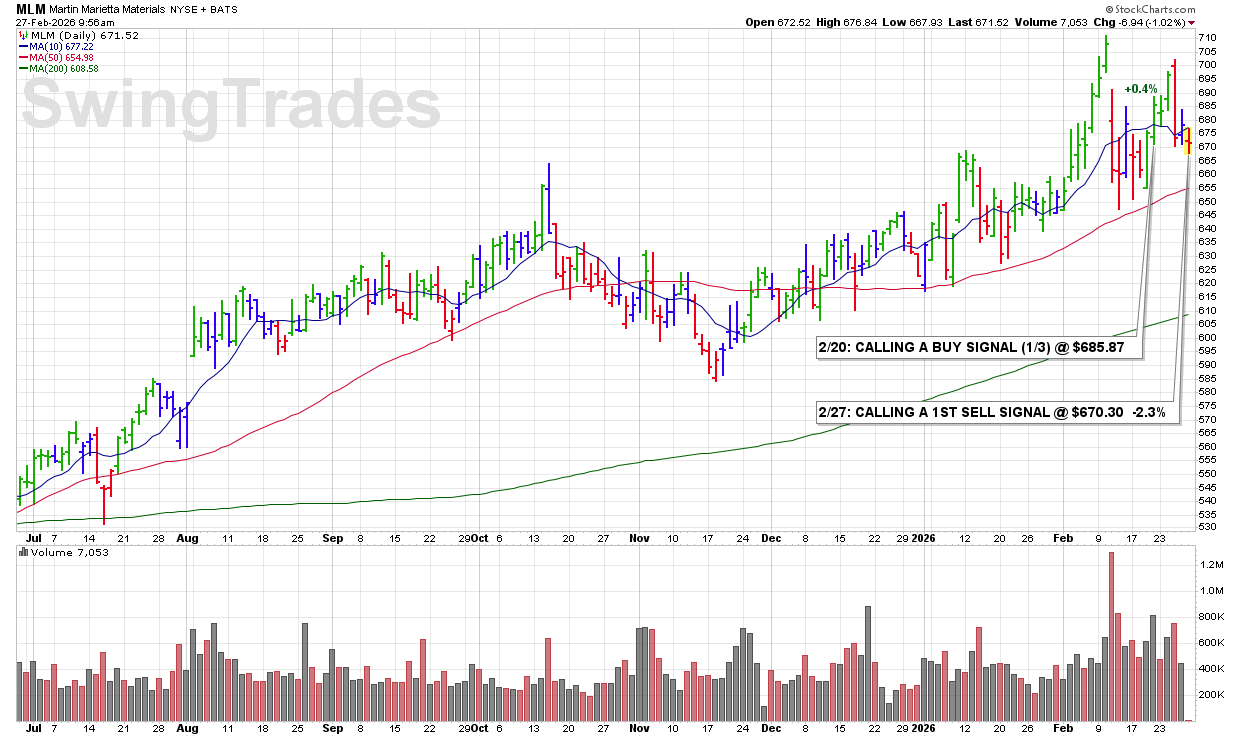Click the SwingTrades watermark text
The width and height of the screenshot is (1240, 737).
coord(230,106)
